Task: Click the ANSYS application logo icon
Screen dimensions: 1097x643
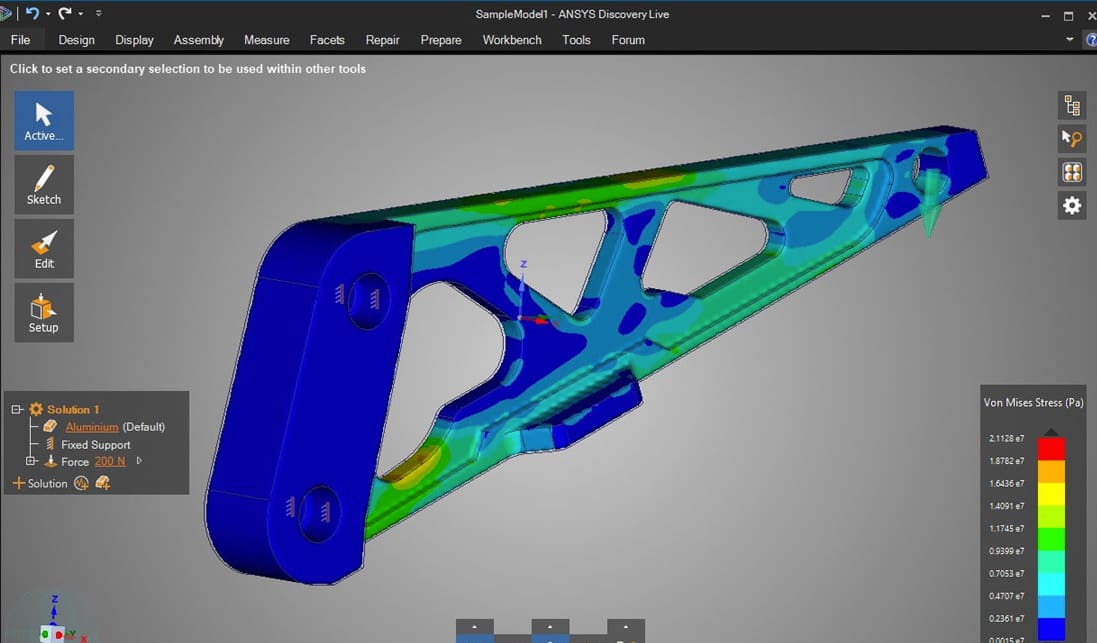Action: pos(6,13)
